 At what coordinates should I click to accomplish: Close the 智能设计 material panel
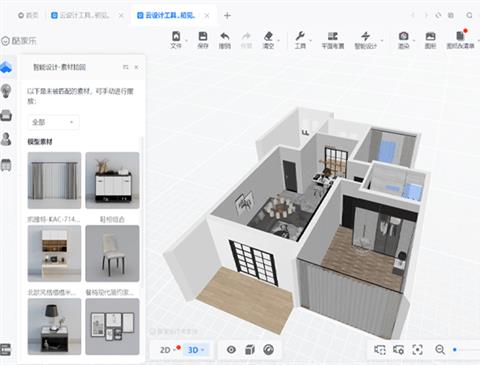tap(136, 67)
